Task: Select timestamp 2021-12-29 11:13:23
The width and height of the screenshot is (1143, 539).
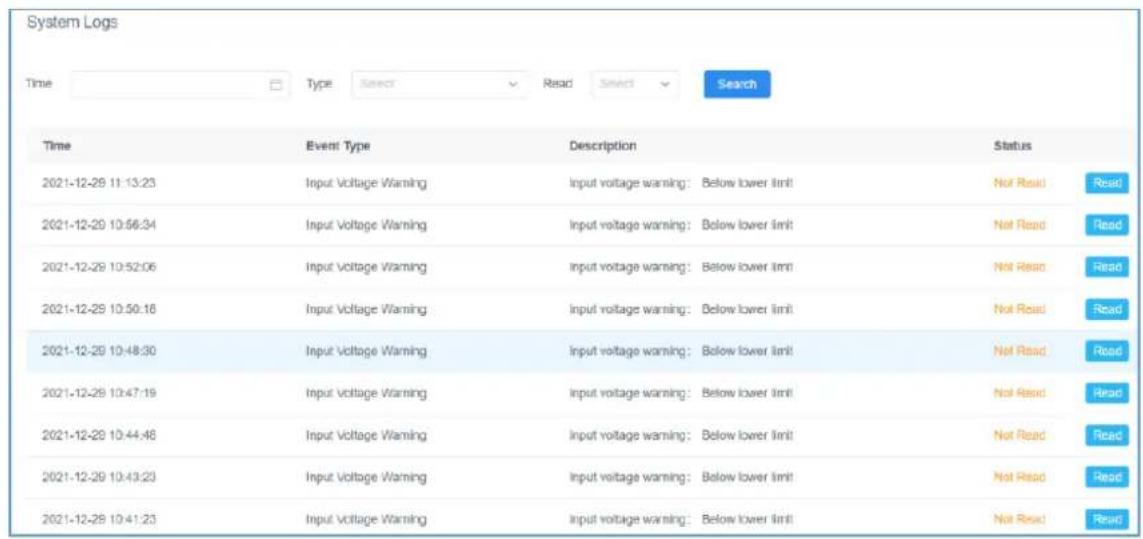Action: 99,184
